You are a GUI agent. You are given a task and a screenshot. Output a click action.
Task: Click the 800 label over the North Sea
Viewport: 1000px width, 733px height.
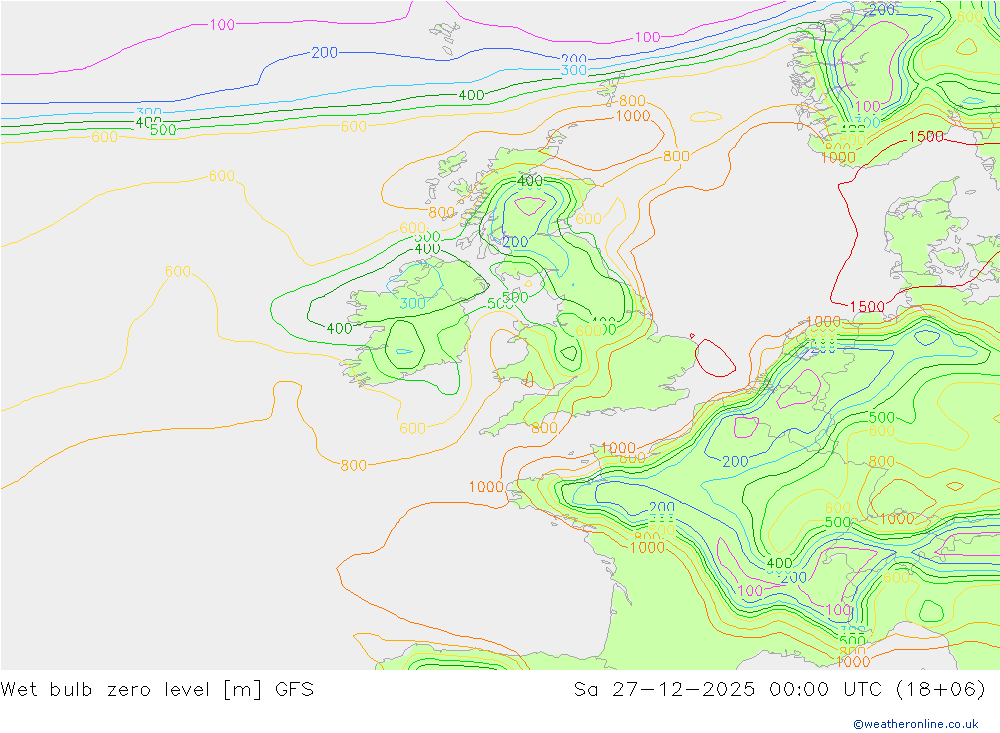click(676, 156)
